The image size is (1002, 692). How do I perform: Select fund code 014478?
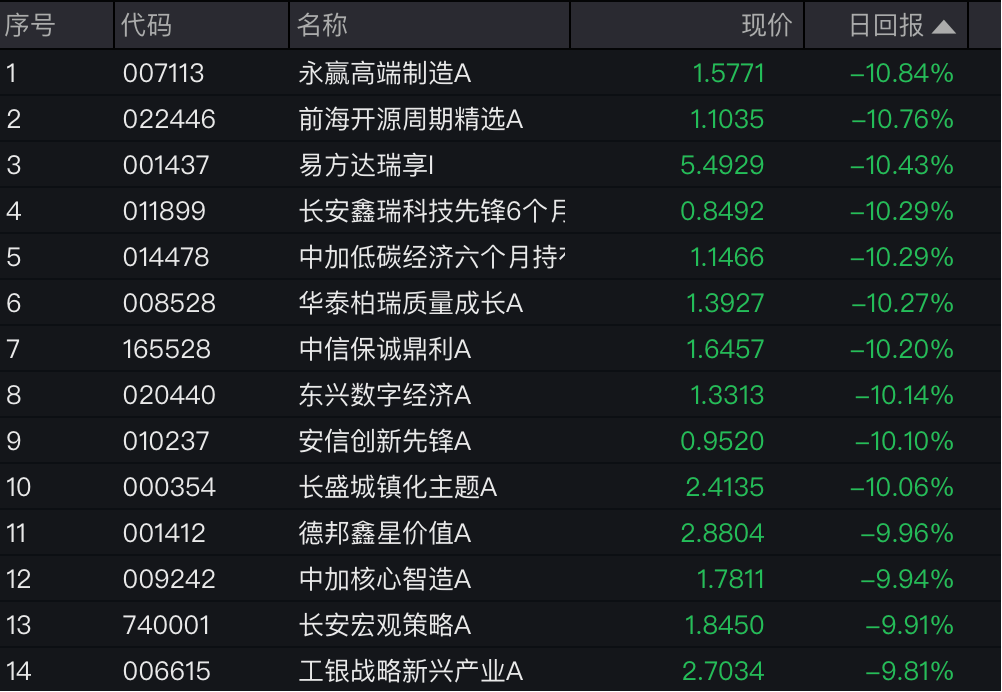click(x=166, y=257)
